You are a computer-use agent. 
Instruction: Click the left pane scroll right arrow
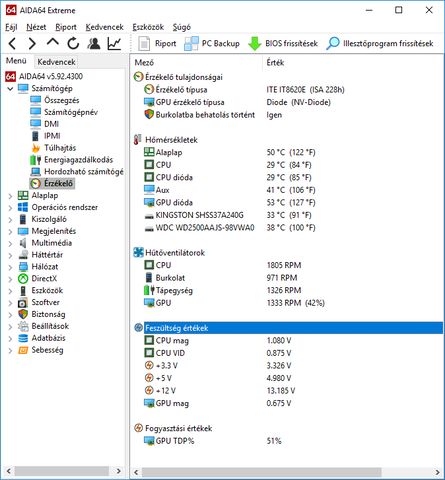click(x=118, y=471)
